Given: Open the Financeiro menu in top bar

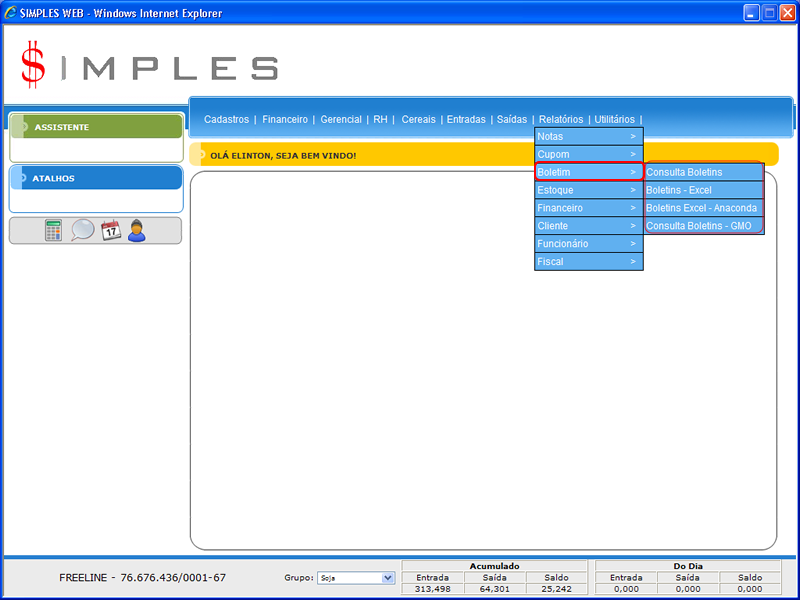Looking at the screenshot, I should (285, 119).
